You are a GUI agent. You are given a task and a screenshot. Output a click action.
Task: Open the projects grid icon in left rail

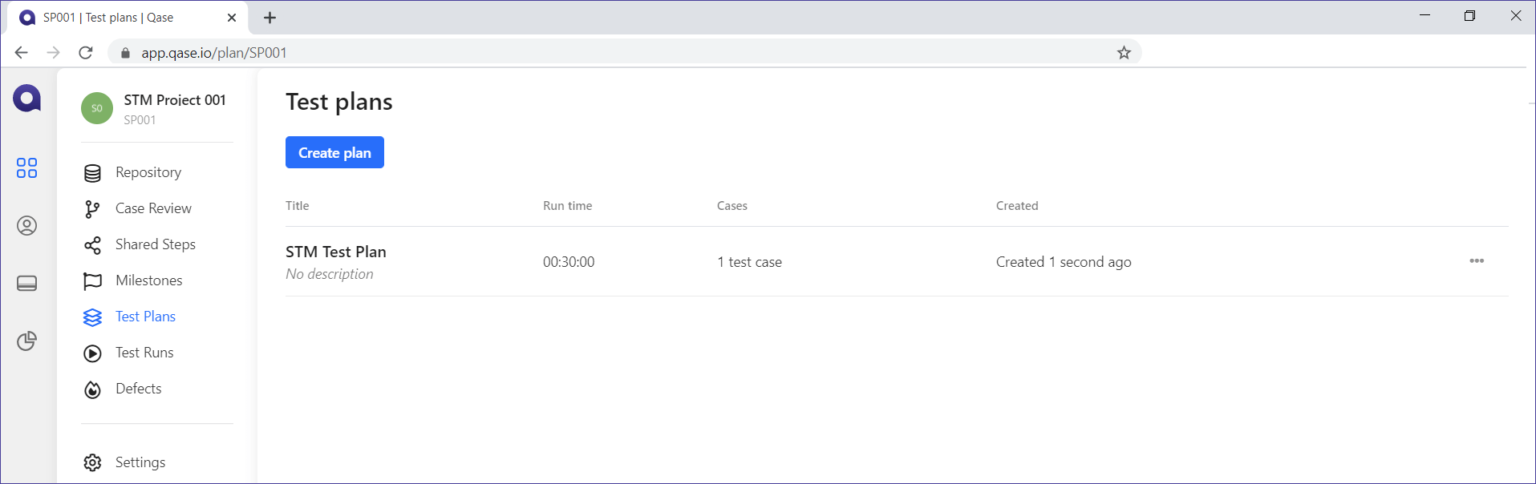[27, 168]
